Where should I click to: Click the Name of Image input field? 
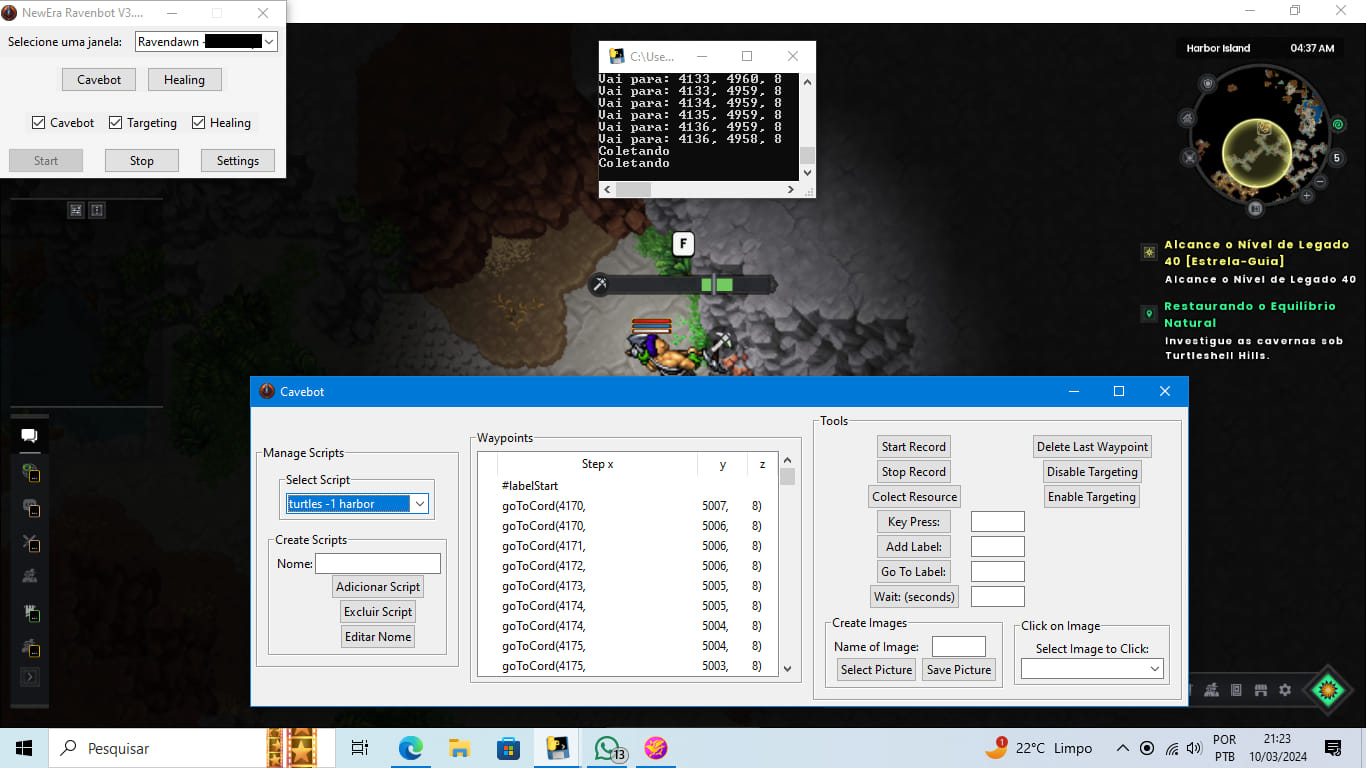tap(959, 647)
